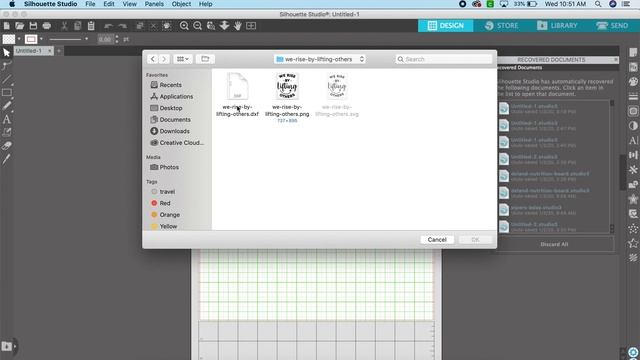Add a new document tab
This screenshot has width=640, height=360.
pos(59,51)
